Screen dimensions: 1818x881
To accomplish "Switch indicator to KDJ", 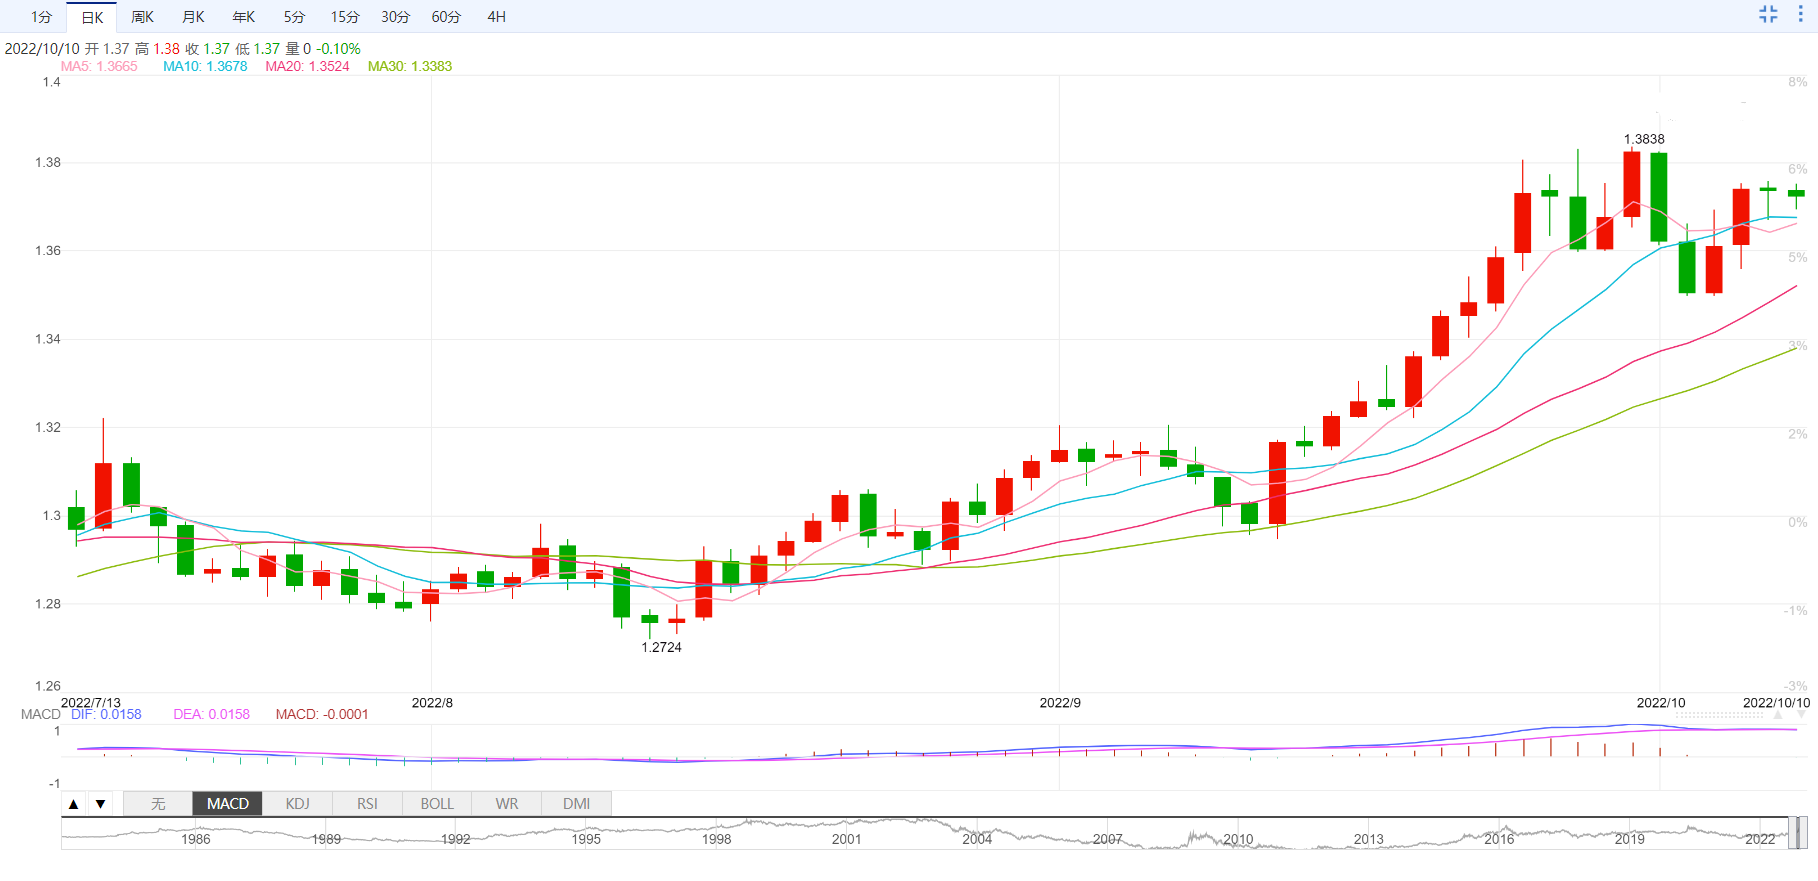I will (297, 804).
